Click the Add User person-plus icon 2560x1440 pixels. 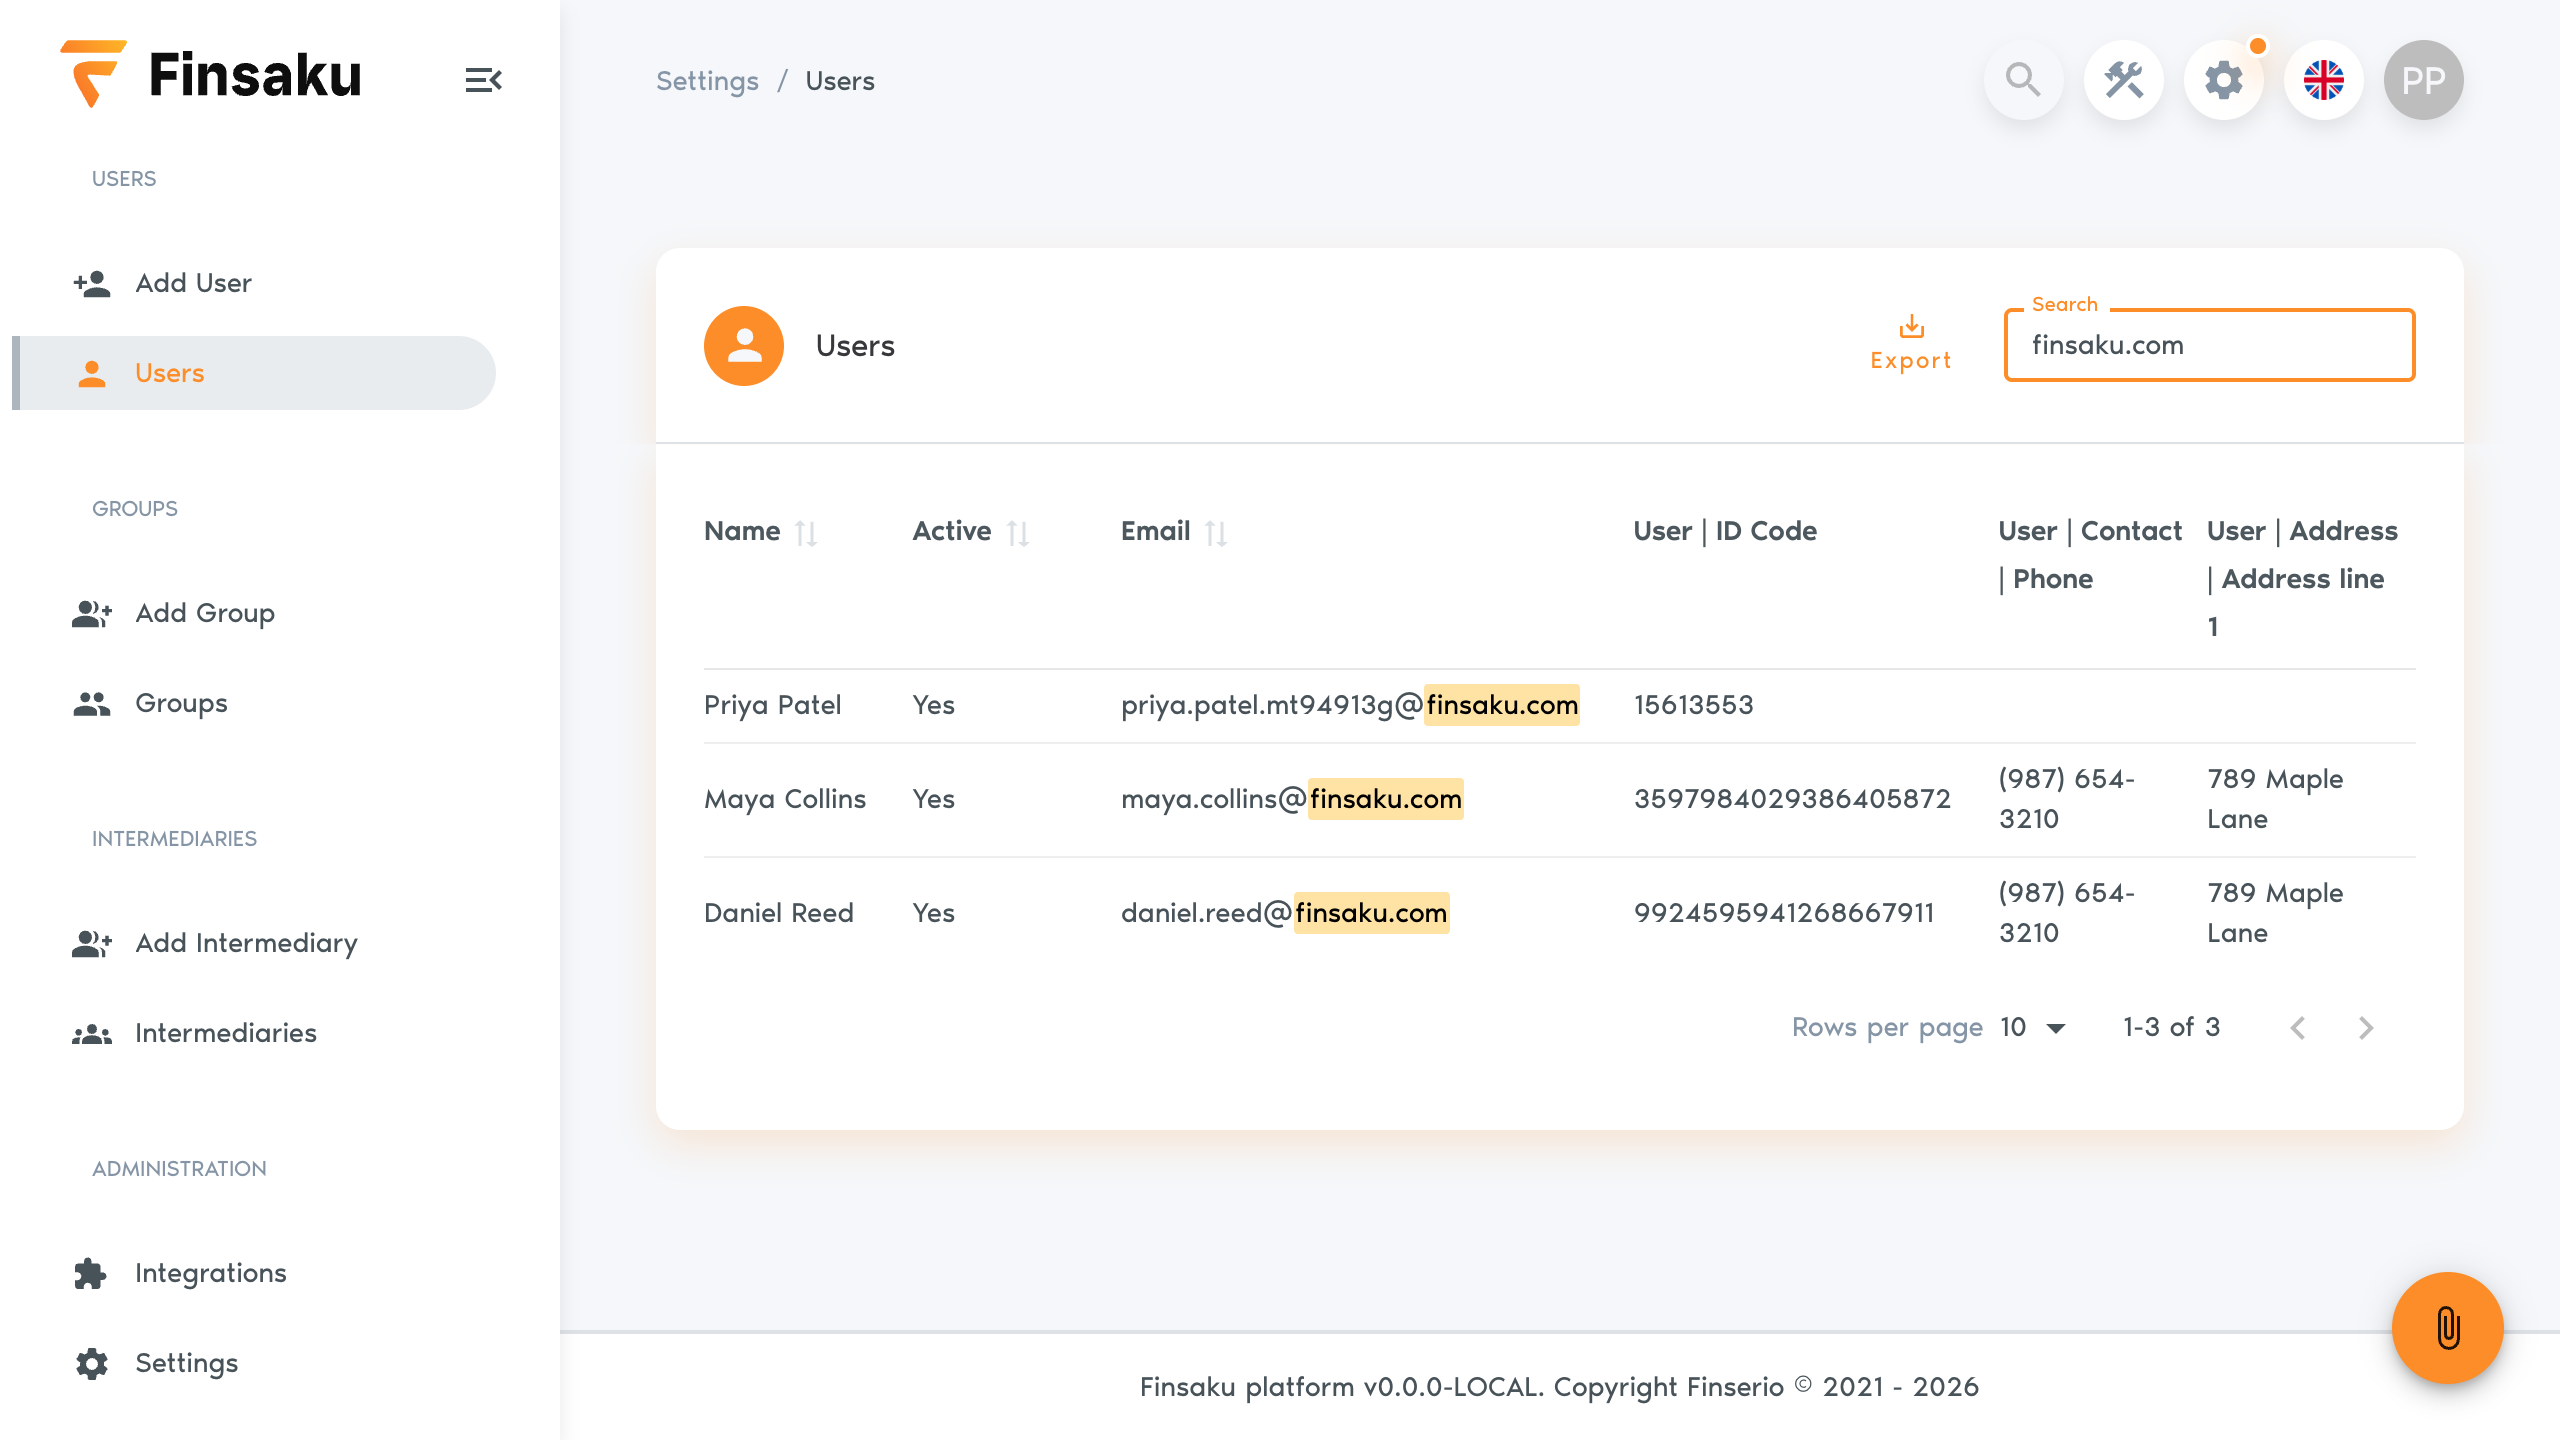click(x=92, y=283)
